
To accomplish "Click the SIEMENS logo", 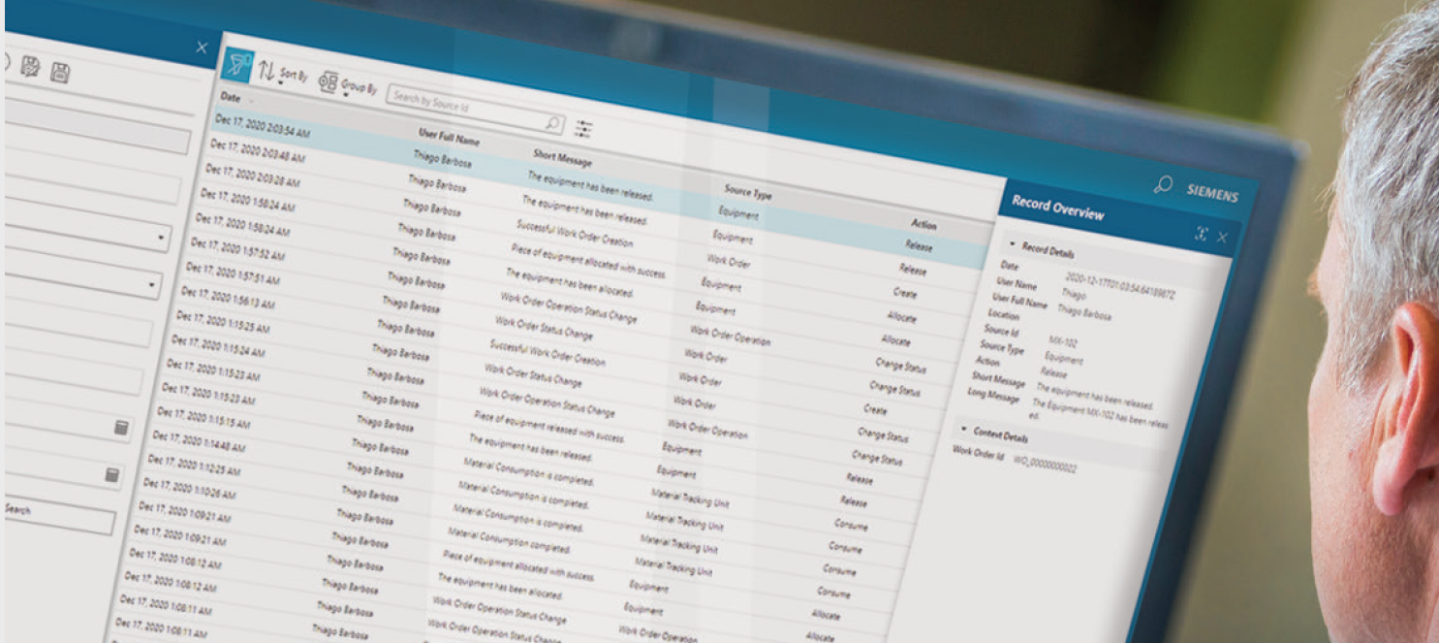I will click(x=1212, y=194).
